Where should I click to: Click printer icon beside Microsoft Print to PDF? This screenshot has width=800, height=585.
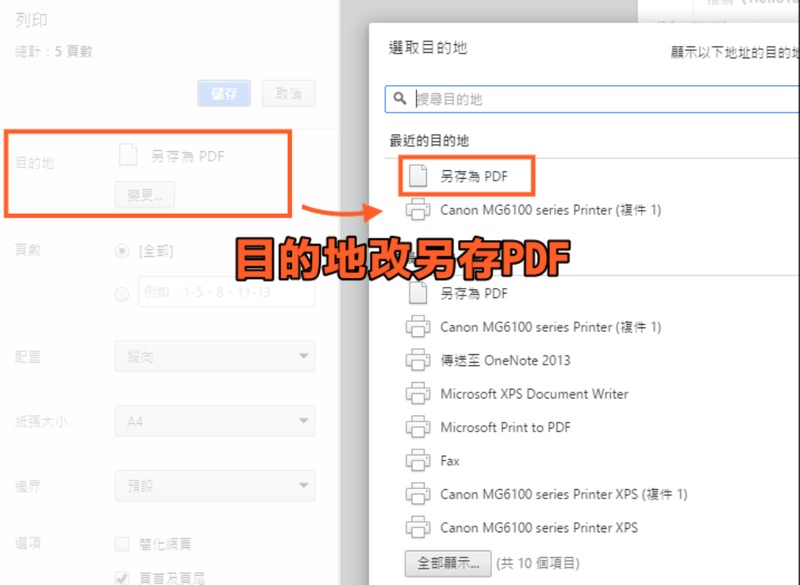[x=418, y=427]
